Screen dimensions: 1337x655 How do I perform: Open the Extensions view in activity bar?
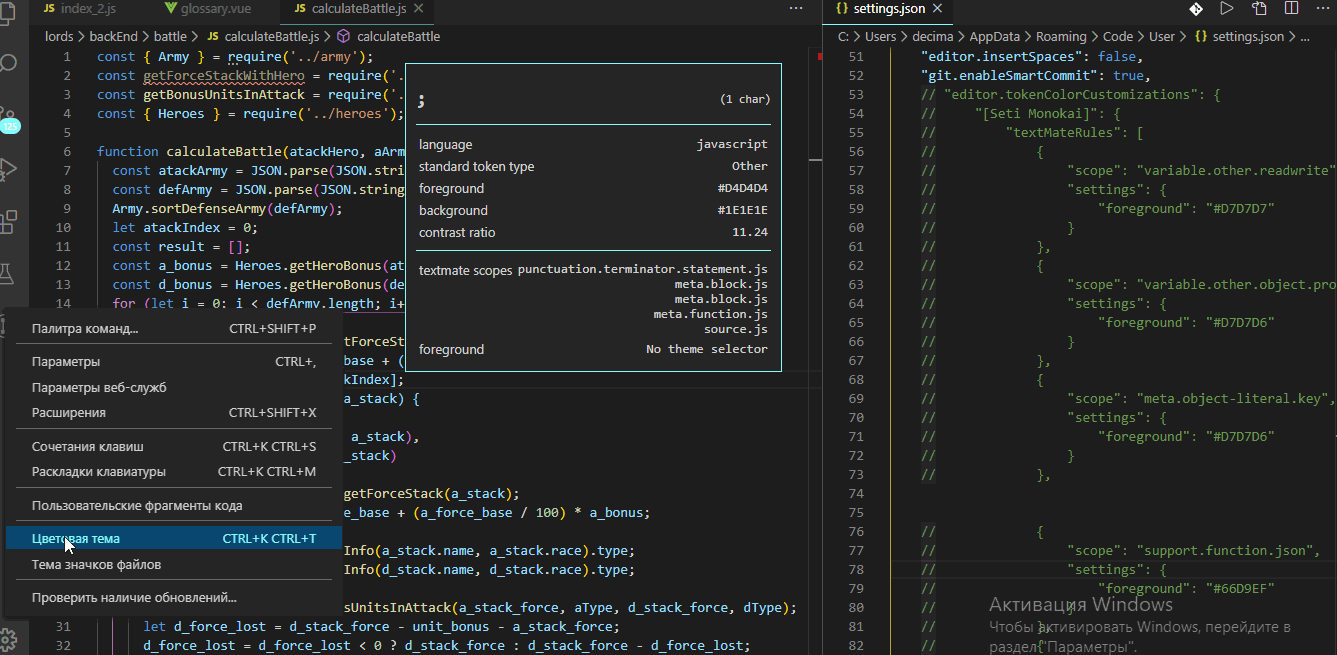click(x=10, y=220)
